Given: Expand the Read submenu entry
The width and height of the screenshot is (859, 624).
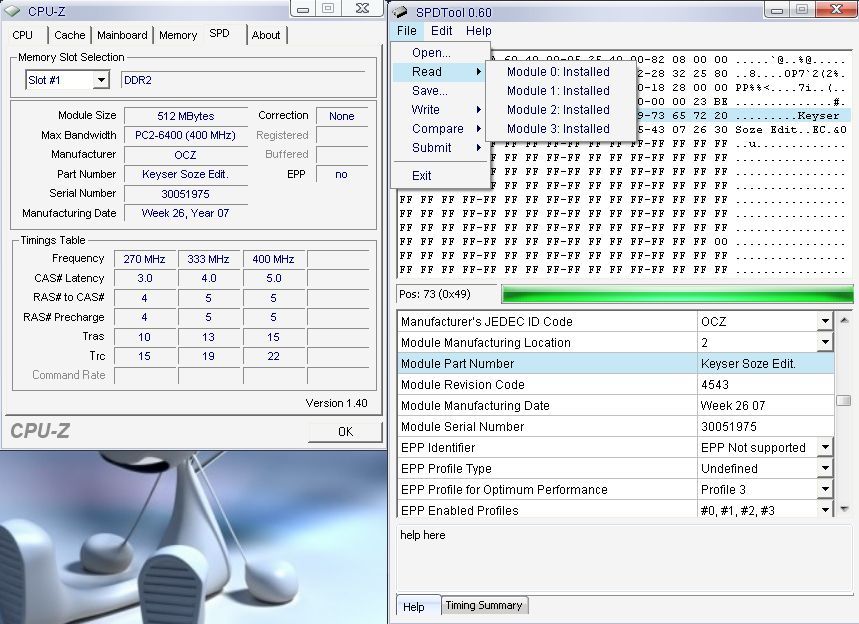Looking at the screenshot, I should [440, 72].
